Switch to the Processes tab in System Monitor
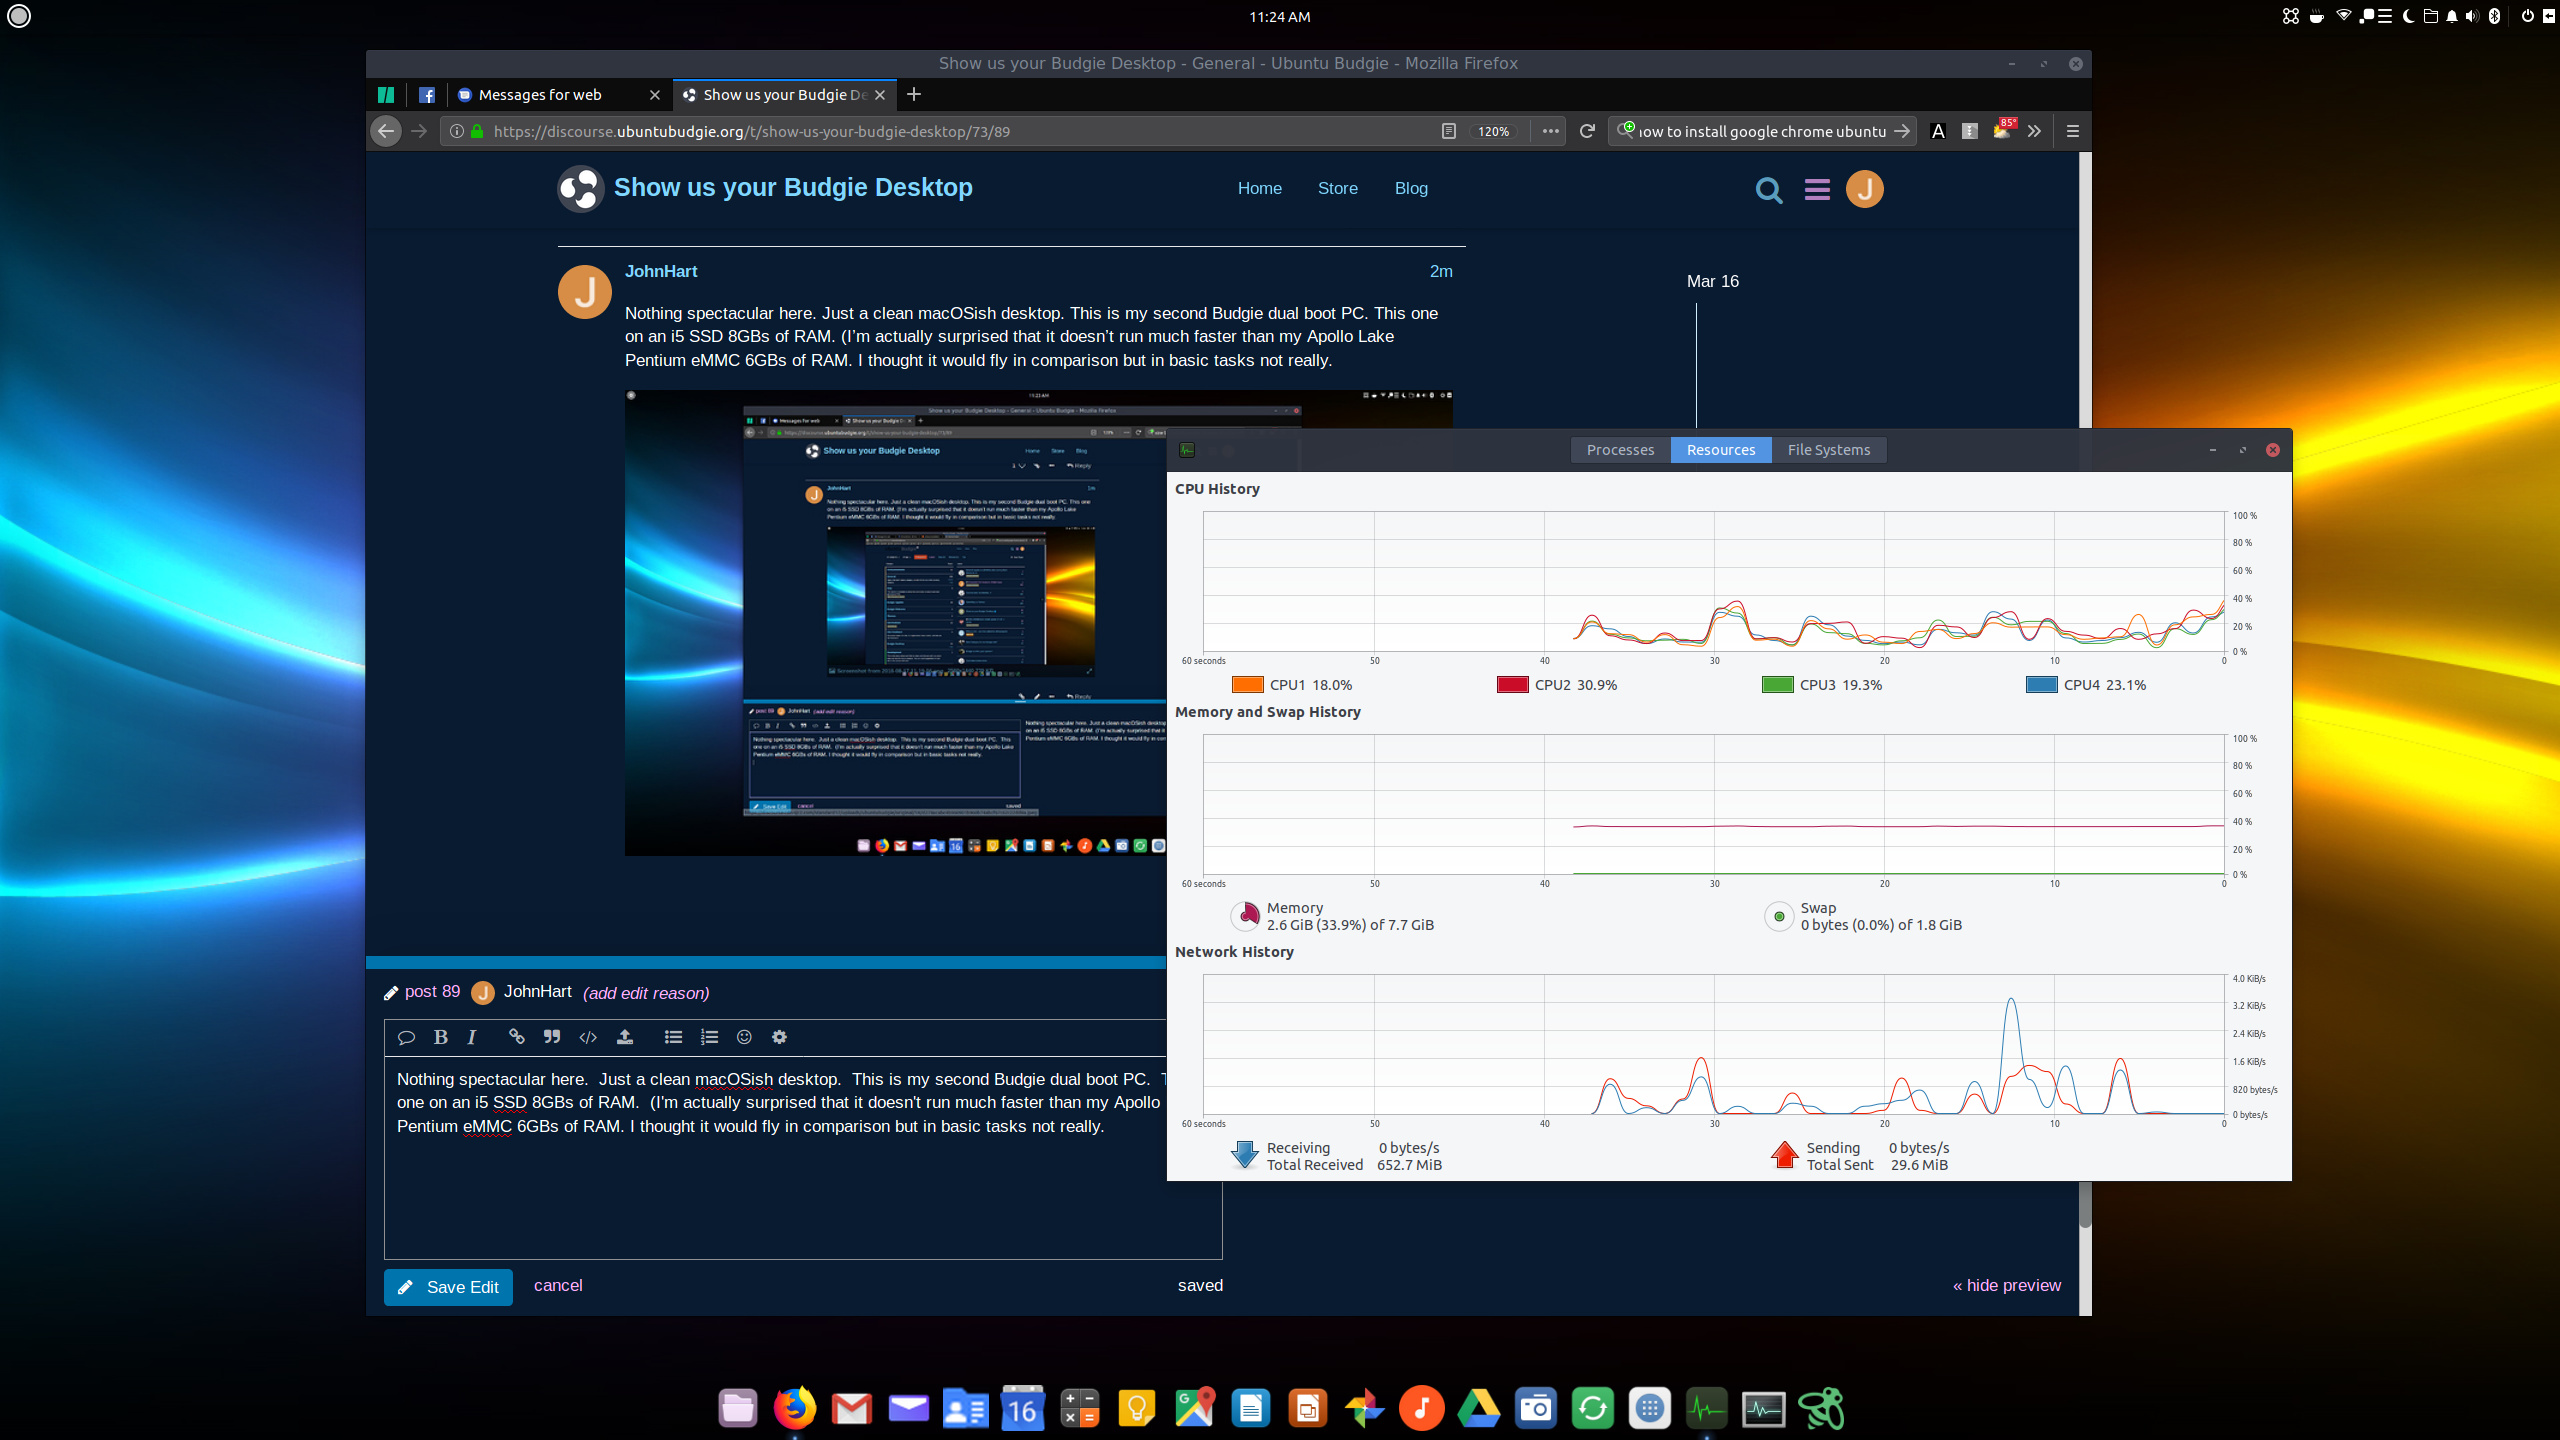Viewport: 2560px width, 1440px height. 1619,449
